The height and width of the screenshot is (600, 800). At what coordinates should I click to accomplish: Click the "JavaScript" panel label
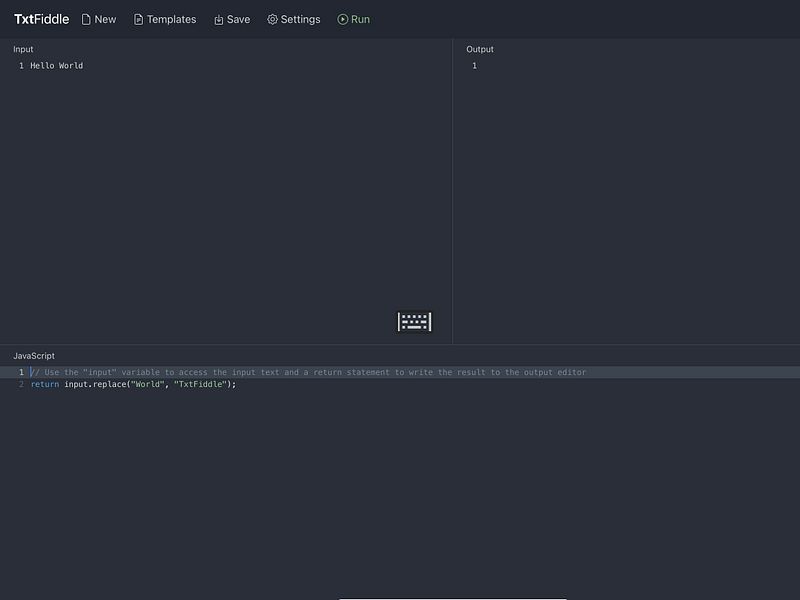34,356
